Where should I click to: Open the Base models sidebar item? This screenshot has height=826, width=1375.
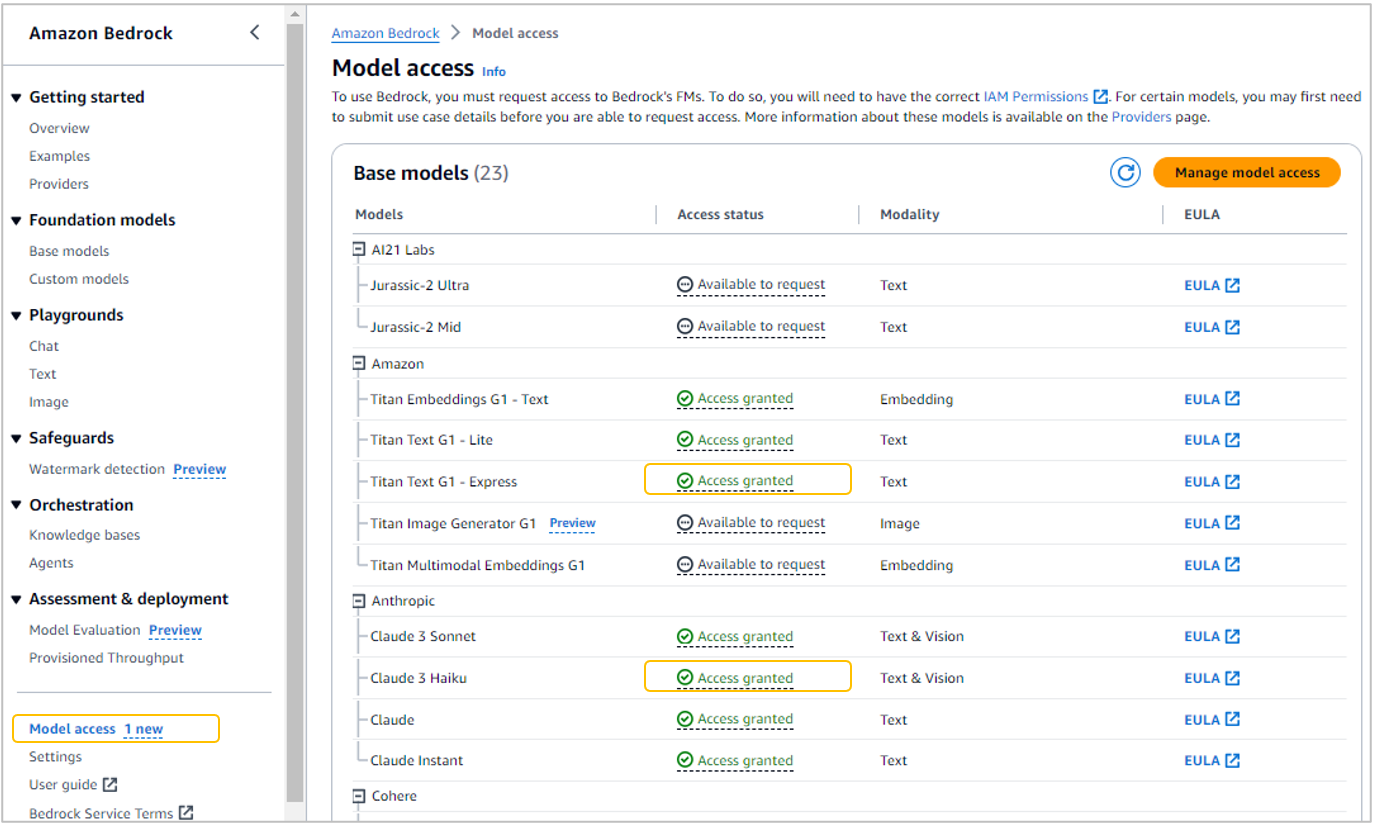click(x=69, y=251)
